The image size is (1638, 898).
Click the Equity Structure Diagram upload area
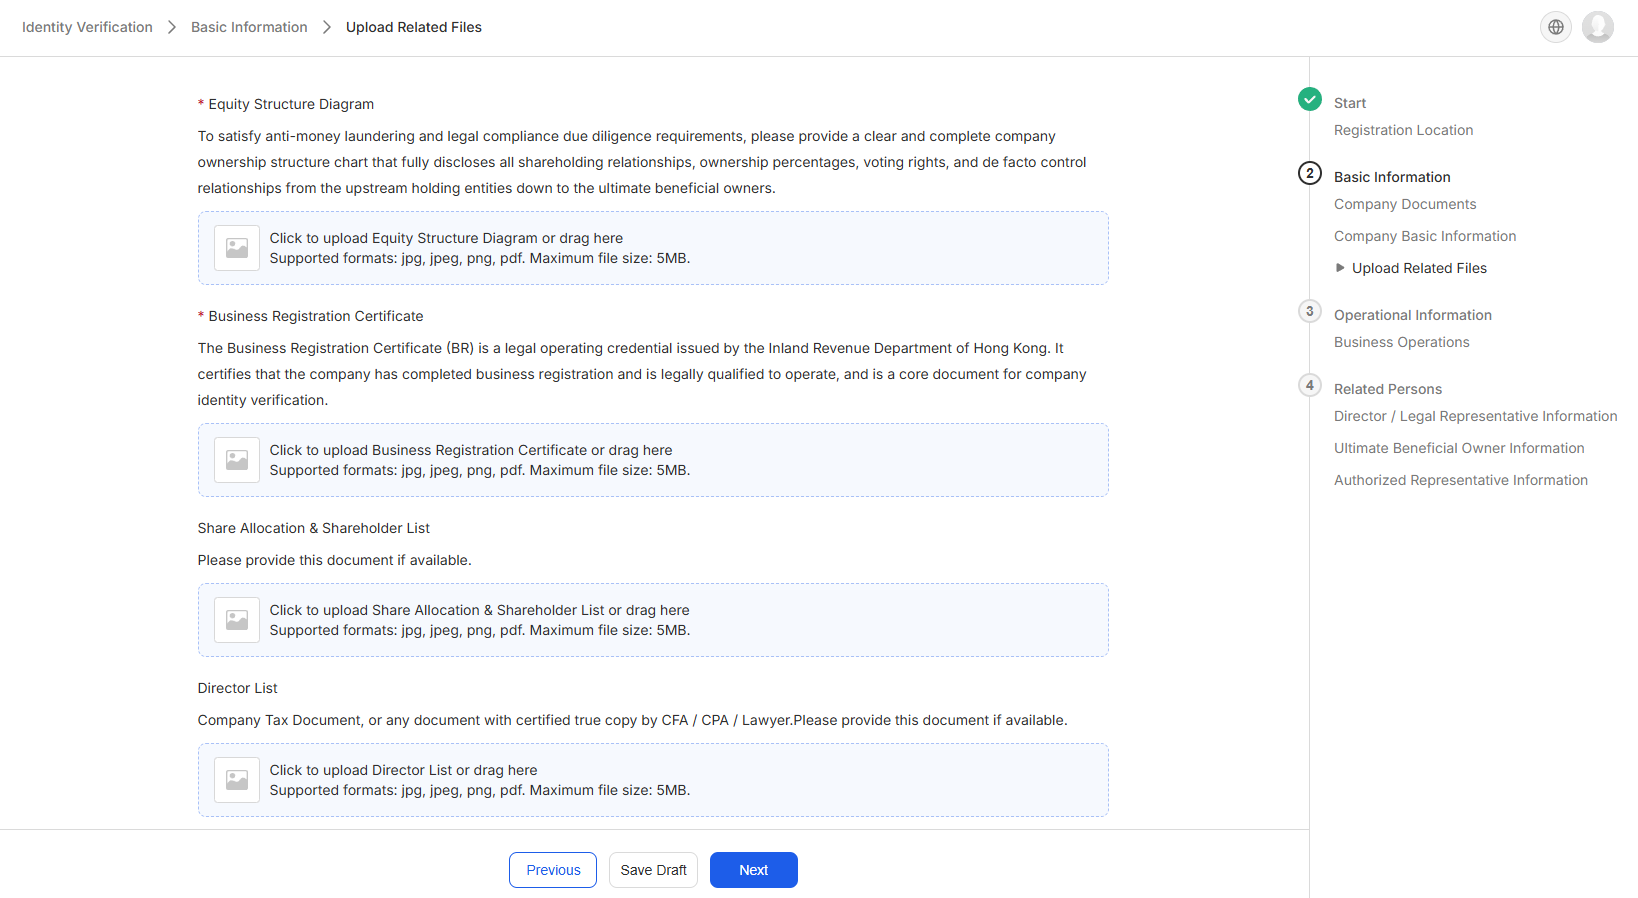pyautogui.click(x=653, y=248)
